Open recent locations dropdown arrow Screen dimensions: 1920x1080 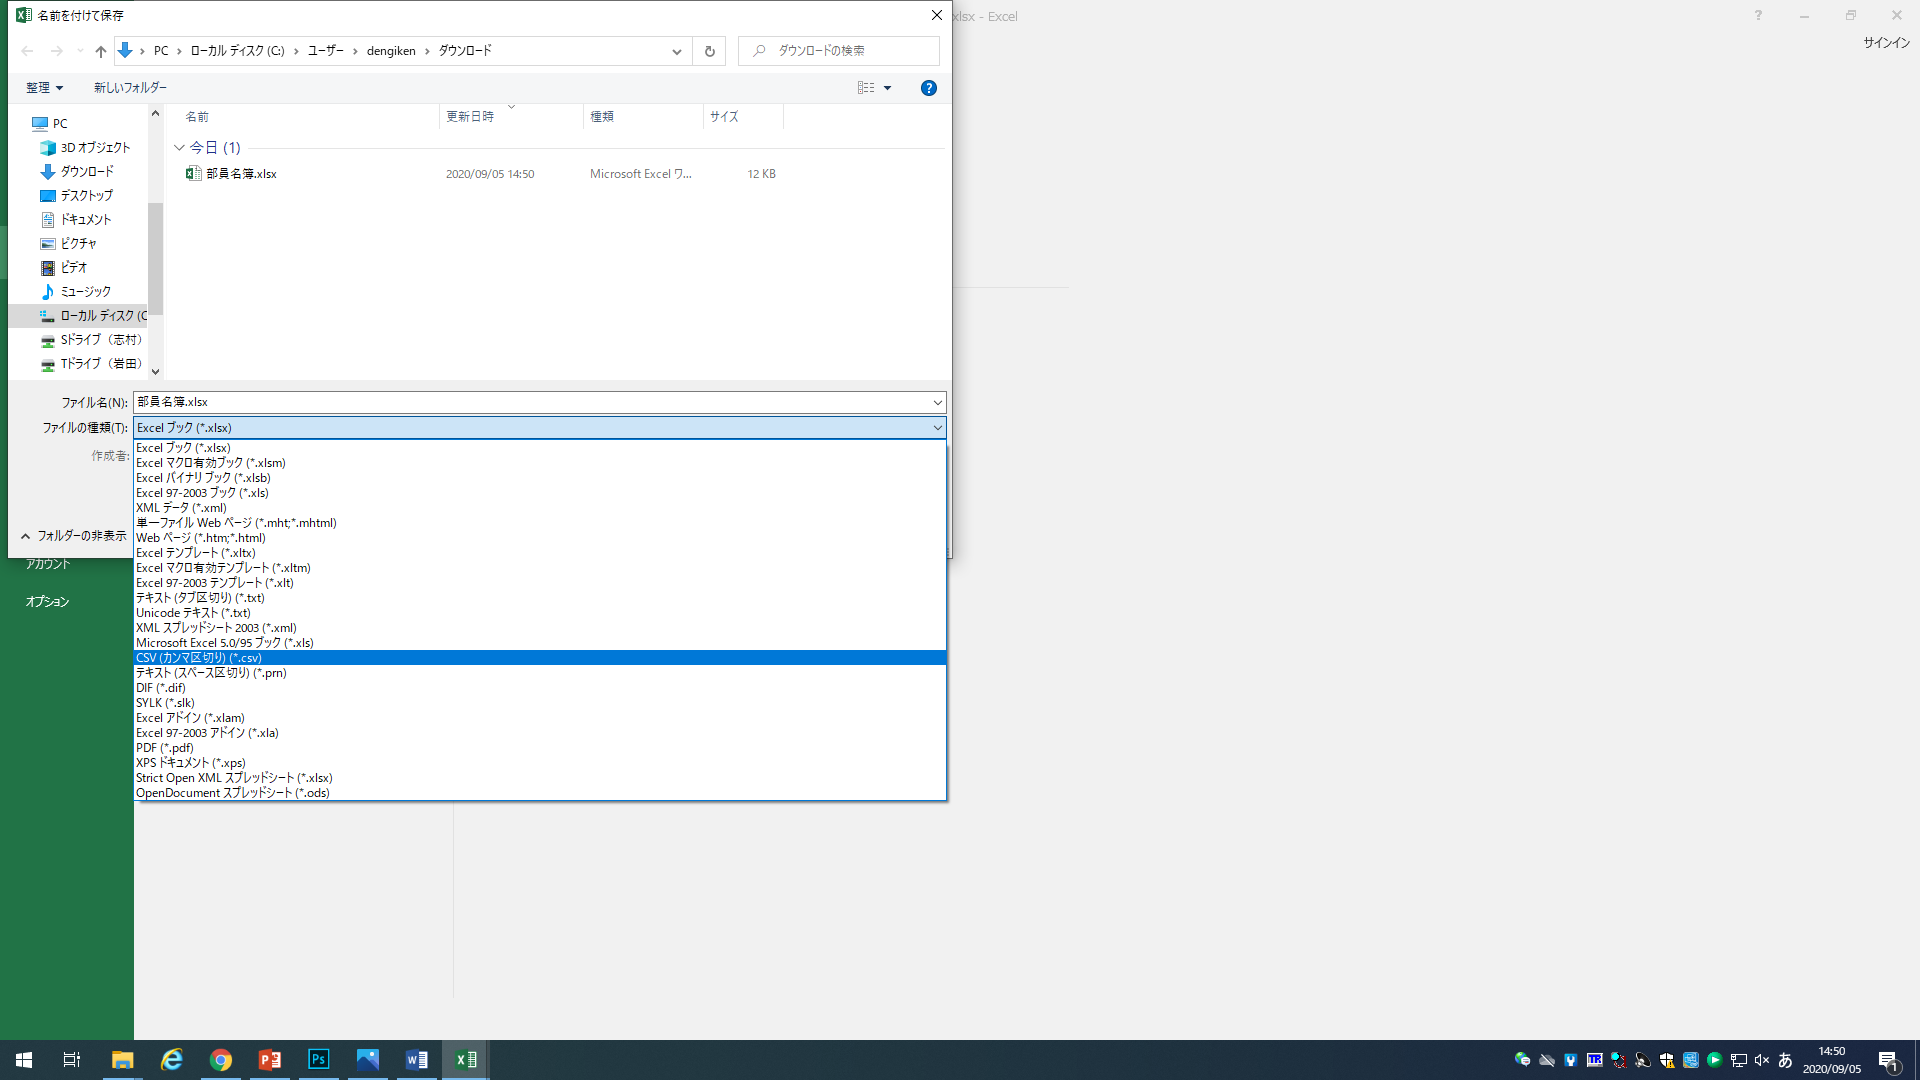[x=80, y=51]
